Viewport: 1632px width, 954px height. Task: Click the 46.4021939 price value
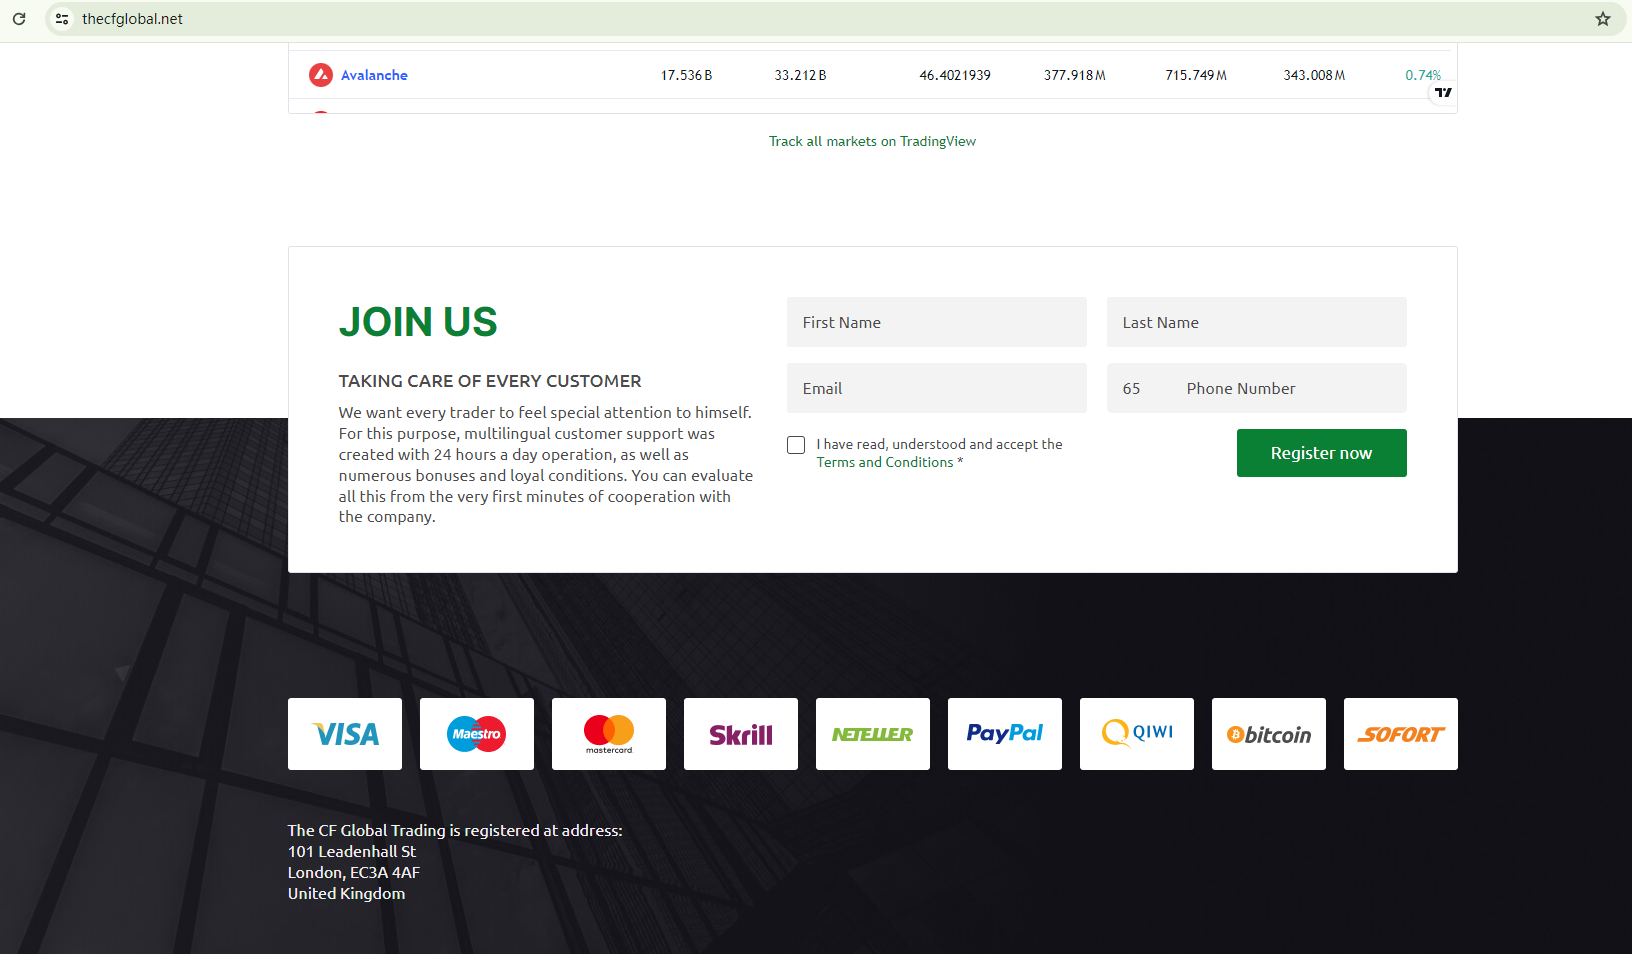pos(955,75)
